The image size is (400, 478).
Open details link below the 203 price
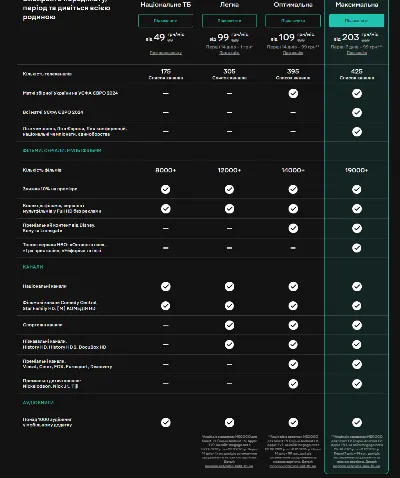click(x=357, y=53)
